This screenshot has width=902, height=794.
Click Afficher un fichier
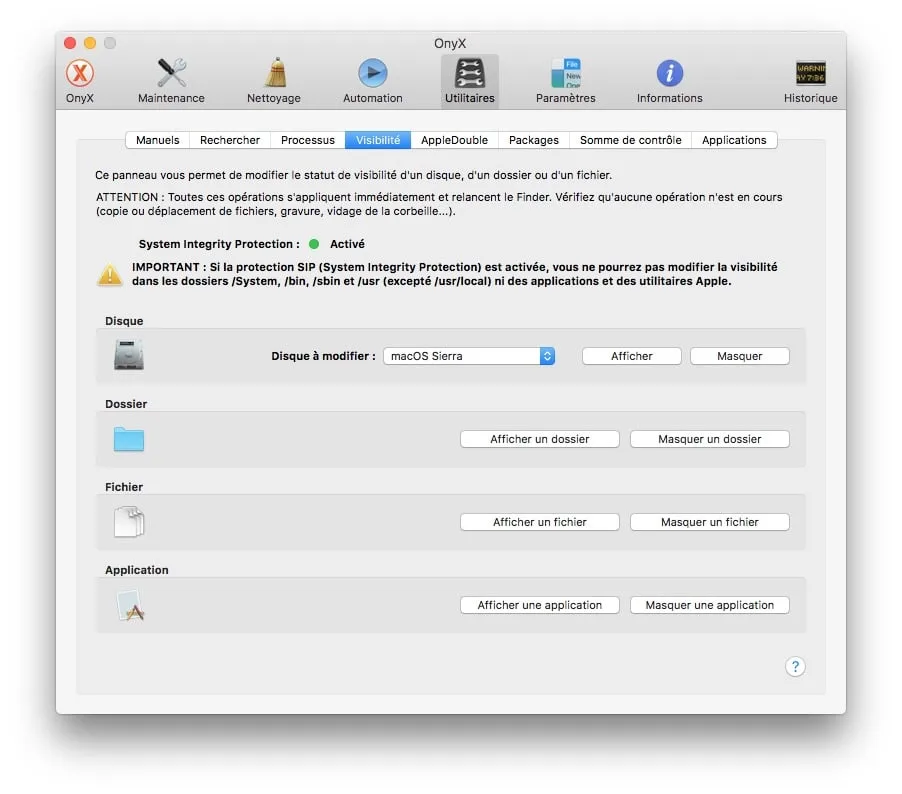(540, 522)
